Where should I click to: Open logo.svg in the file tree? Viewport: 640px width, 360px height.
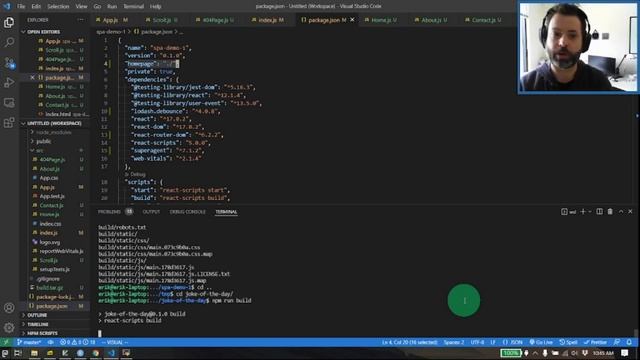click(50, 242)
